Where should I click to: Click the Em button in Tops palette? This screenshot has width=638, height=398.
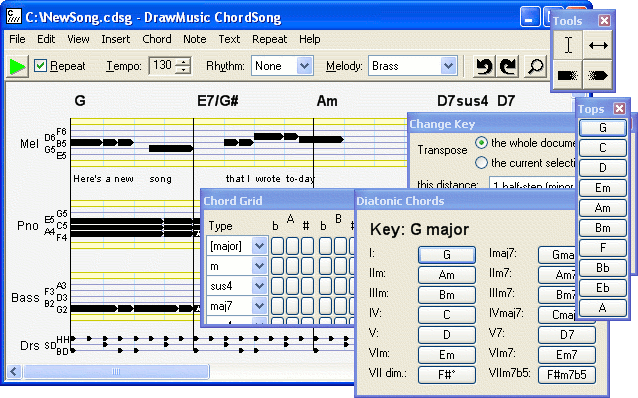[x=603, y=188]
